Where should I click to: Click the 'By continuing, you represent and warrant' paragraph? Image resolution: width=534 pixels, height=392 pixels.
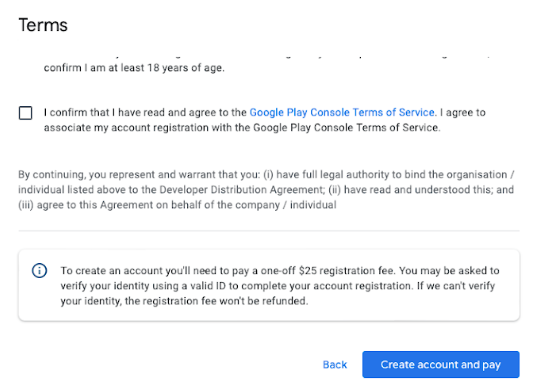point(266,190)
